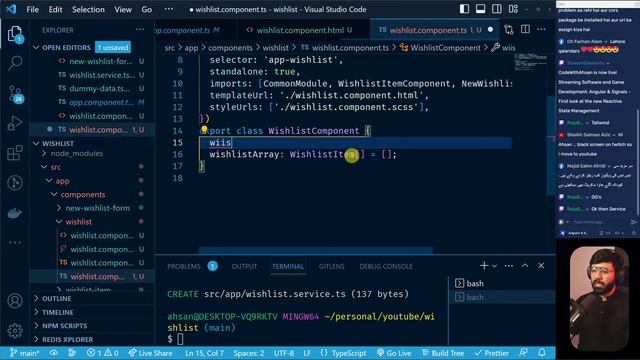Open editor More Actions ellipsis

click(541, 29)
